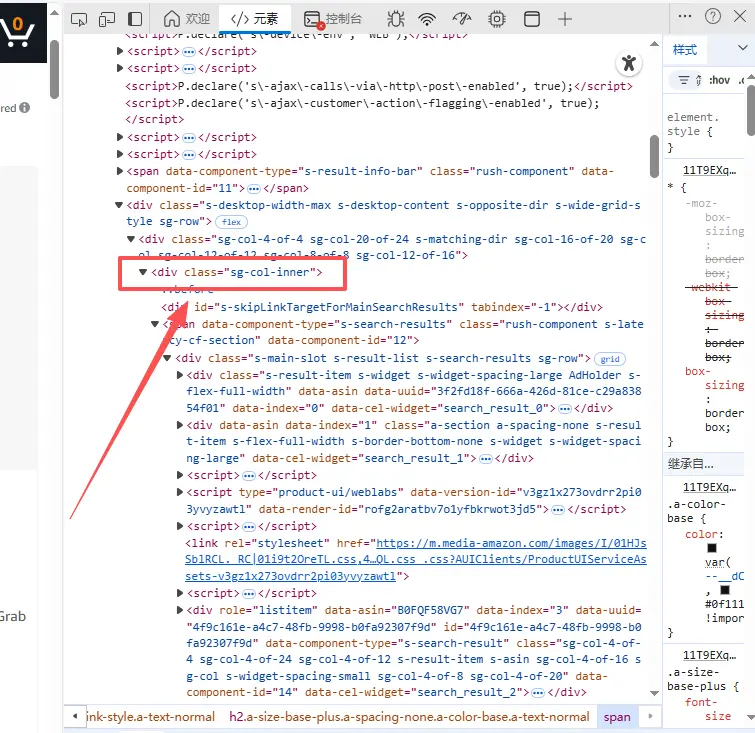Open the DevTools help question icon
The height and width of the screenshot is (733, 755).
click(x=713, y=16)
